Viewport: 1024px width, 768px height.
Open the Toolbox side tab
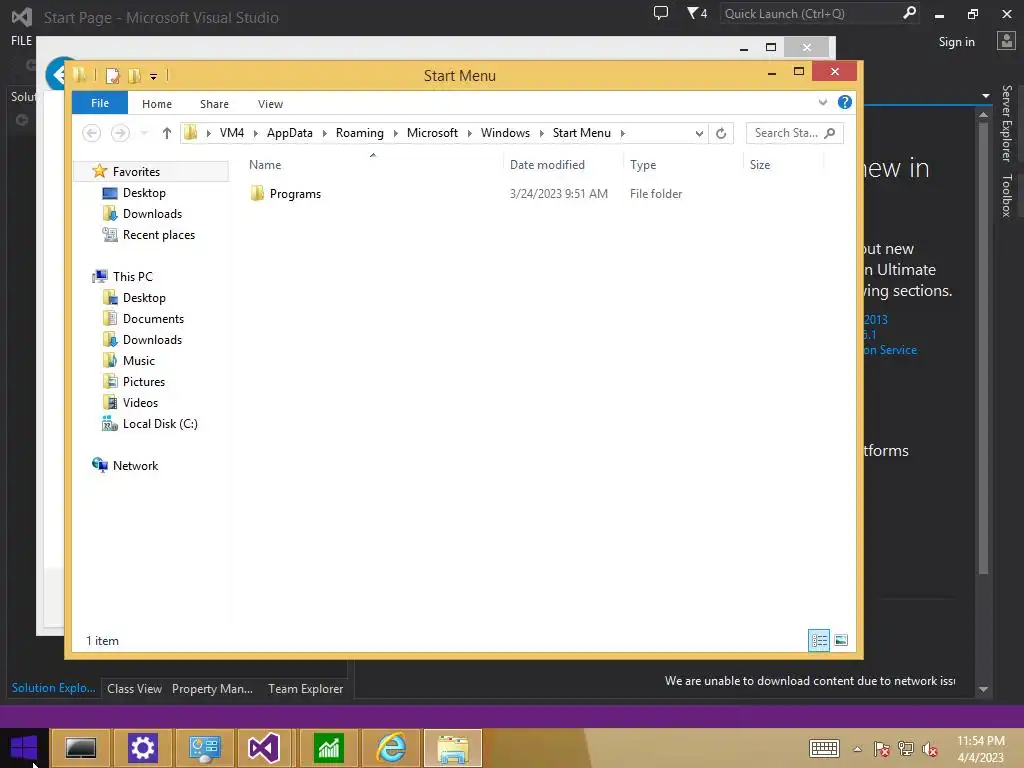[1007, 195]
